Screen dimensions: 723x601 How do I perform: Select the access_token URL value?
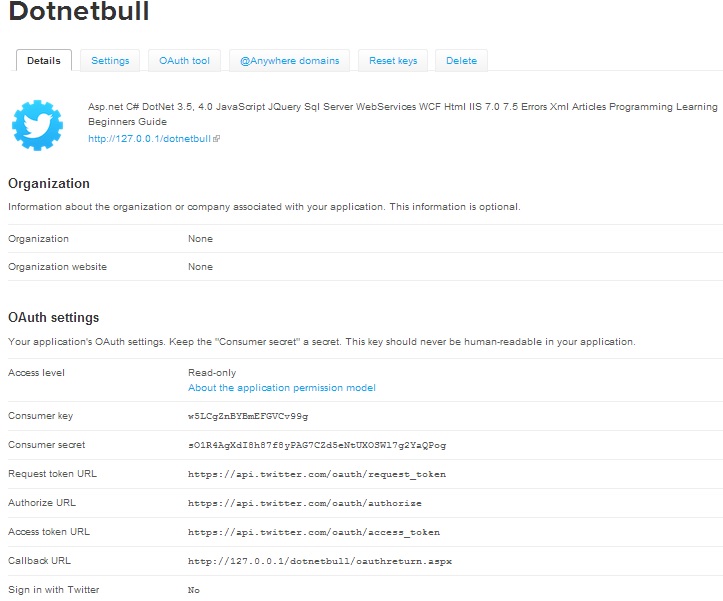click(x=314, y=532)
